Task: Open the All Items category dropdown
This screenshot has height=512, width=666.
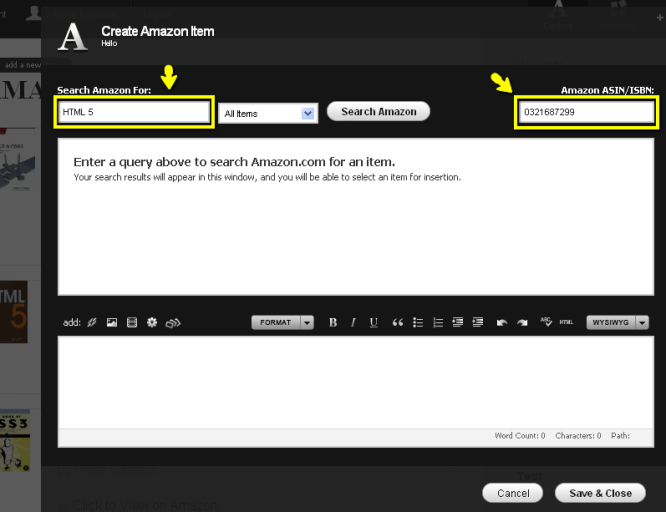Action: point(268,114)
